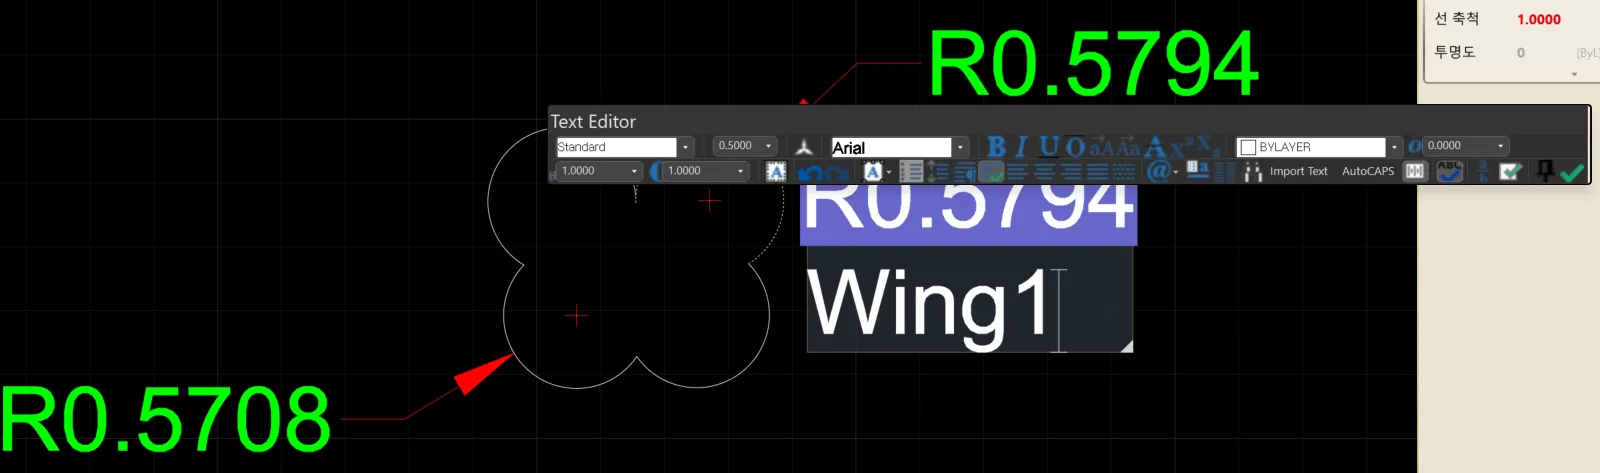Image resolution: width=1600 pixels, height=473 pixels.
Task: Open Find and Replace binoculars icon
Action: 1253,172
